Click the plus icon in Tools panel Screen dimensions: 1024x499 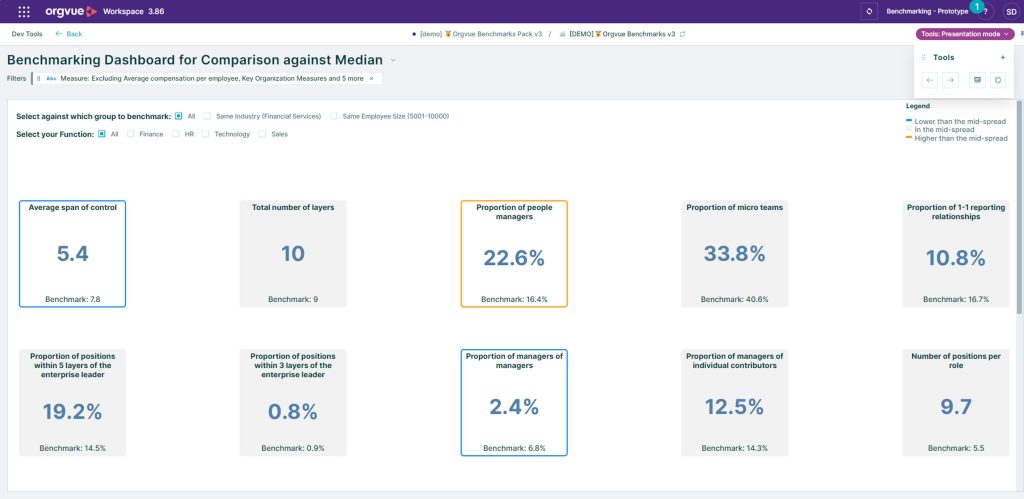(1003, 58)
